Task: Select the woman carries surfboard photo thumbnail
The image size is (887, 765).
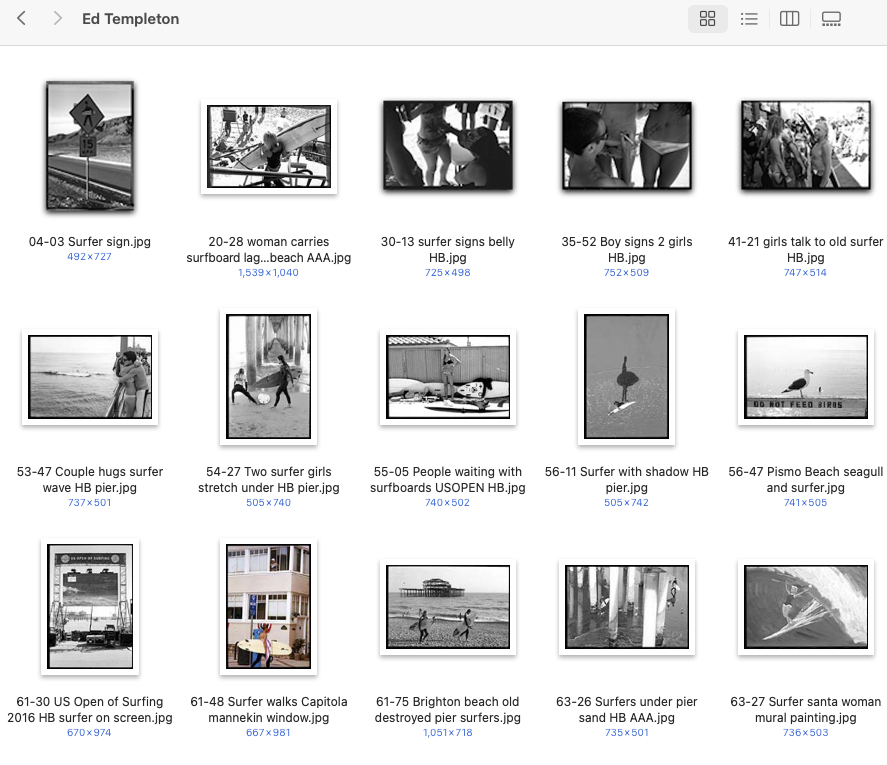Action: [269, 147]
